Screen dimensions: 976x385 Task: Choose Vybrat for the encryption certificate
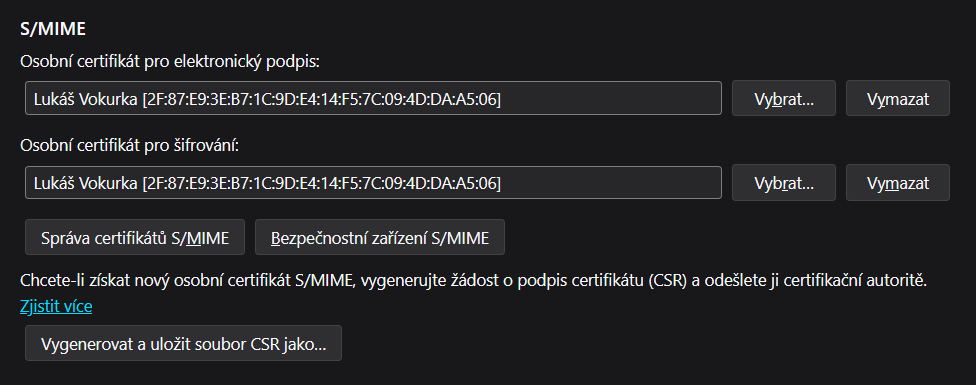[784, 183]
